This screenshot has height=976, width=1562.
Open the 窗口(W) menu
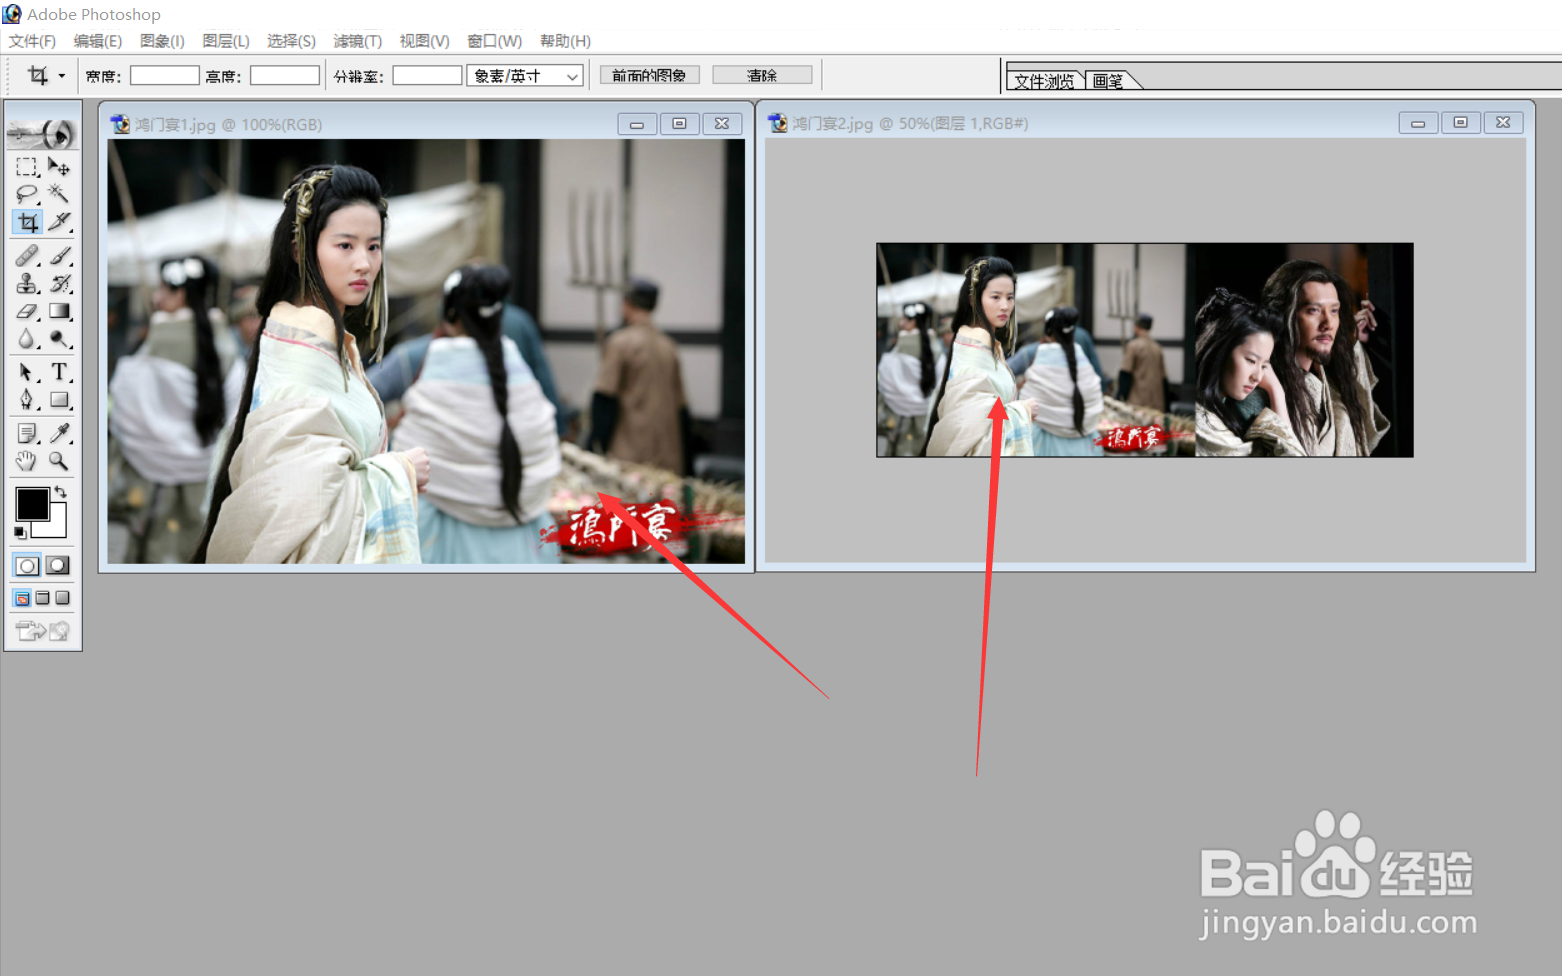tap(494, 41)
